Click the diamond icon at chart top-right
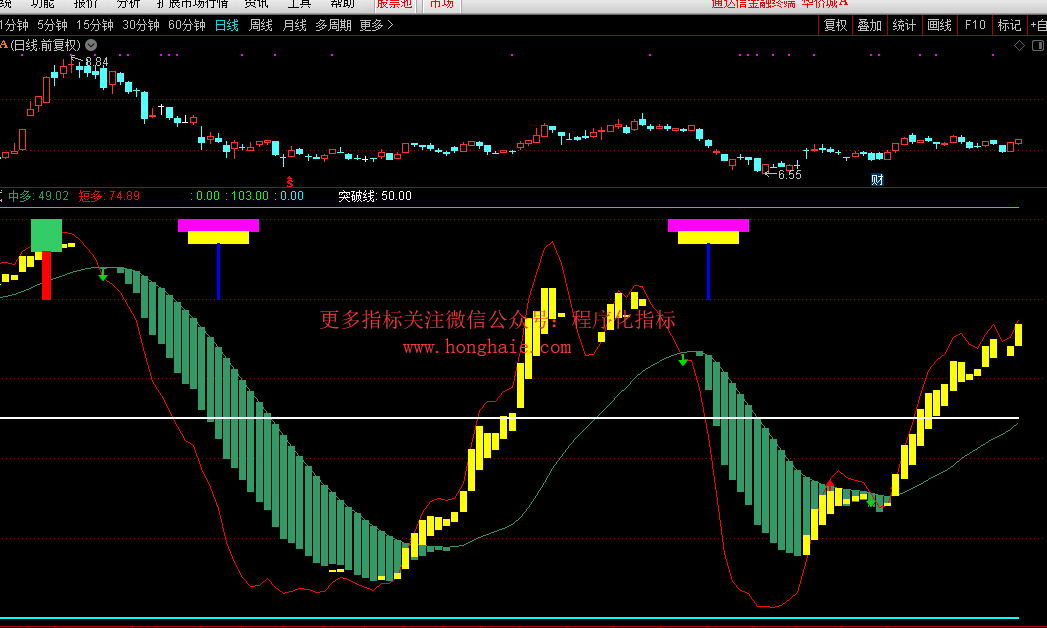Image resolution: width=1047 pixels, height=628 pixels. [1019, 45]
